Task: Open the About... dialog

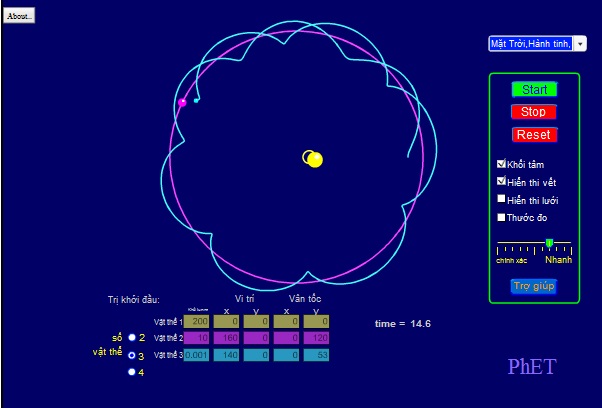Action: tap(19, 16)
